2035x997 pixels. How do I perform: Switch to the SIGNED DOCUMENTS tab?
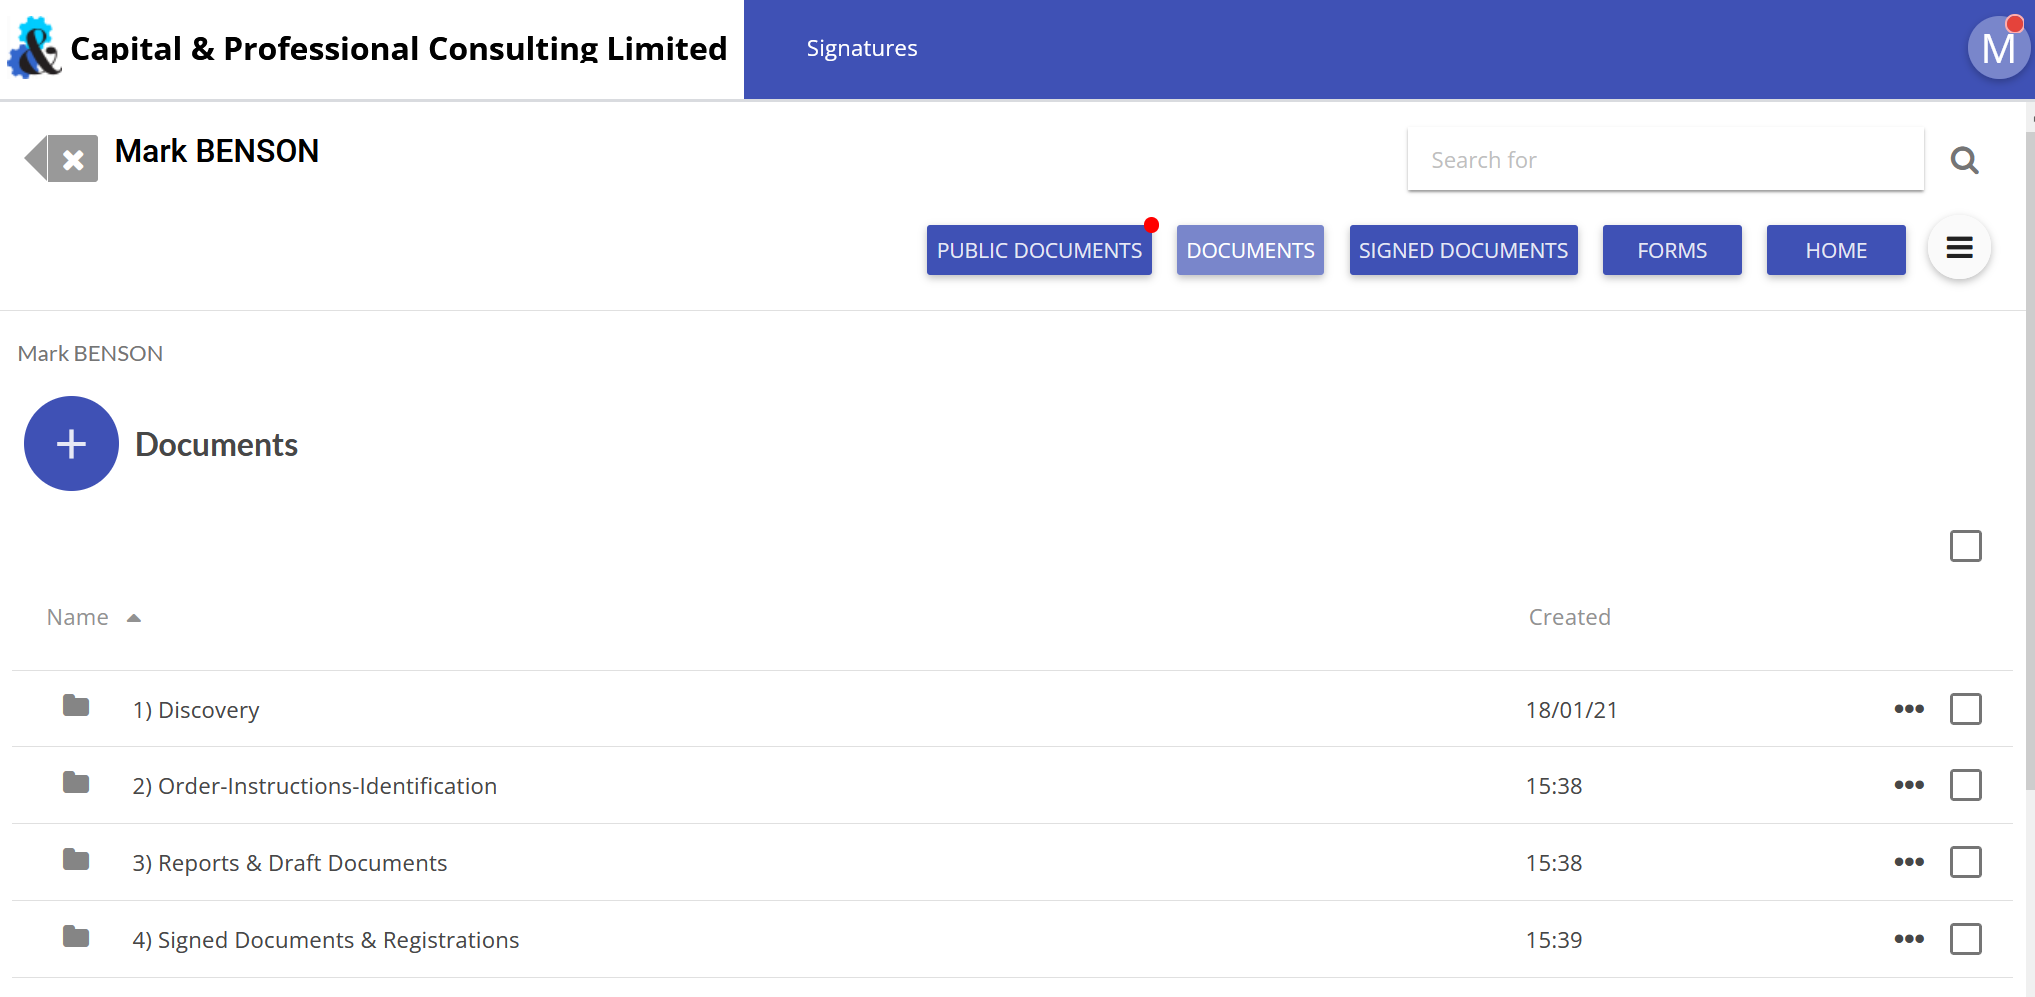[1463, 250]
